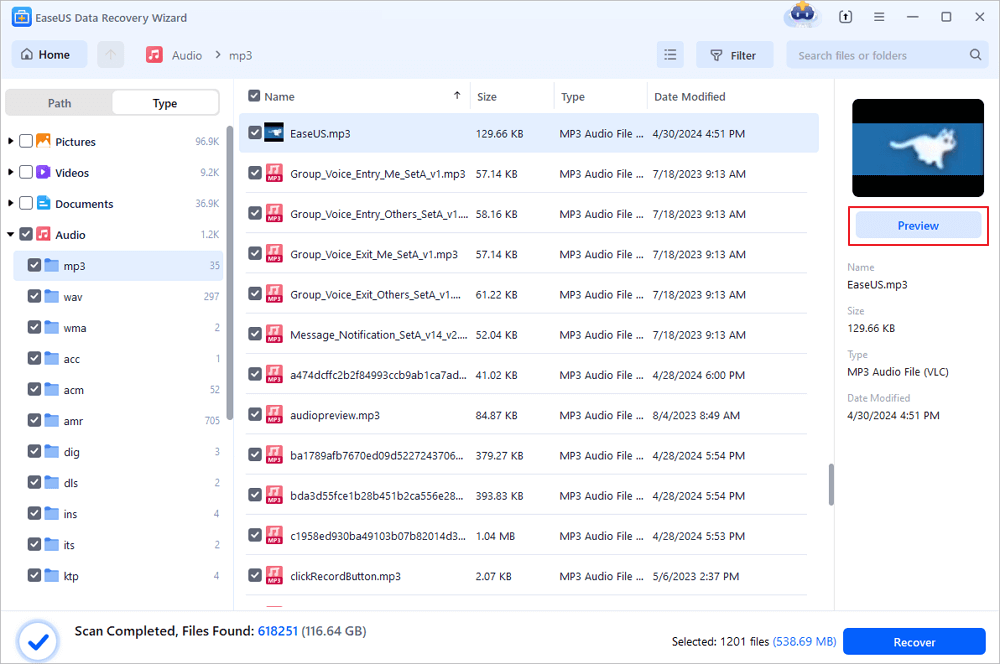Click the Search files or folders field

pos(880,55)
